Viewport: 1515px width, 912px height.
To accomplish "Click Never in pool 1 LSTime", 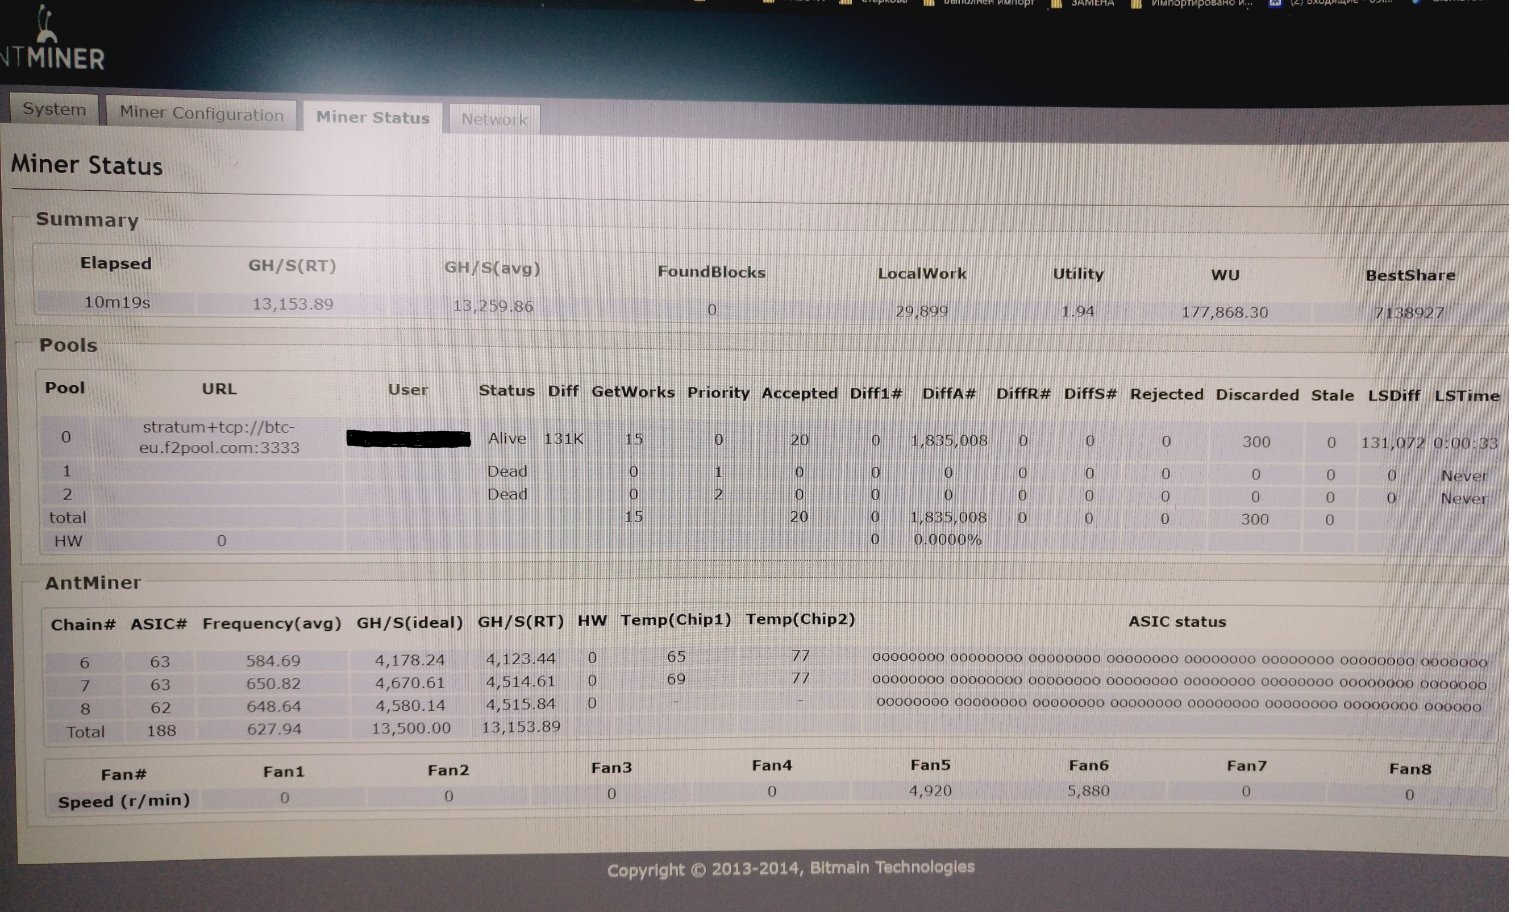I will click(x=1464, y=476).
